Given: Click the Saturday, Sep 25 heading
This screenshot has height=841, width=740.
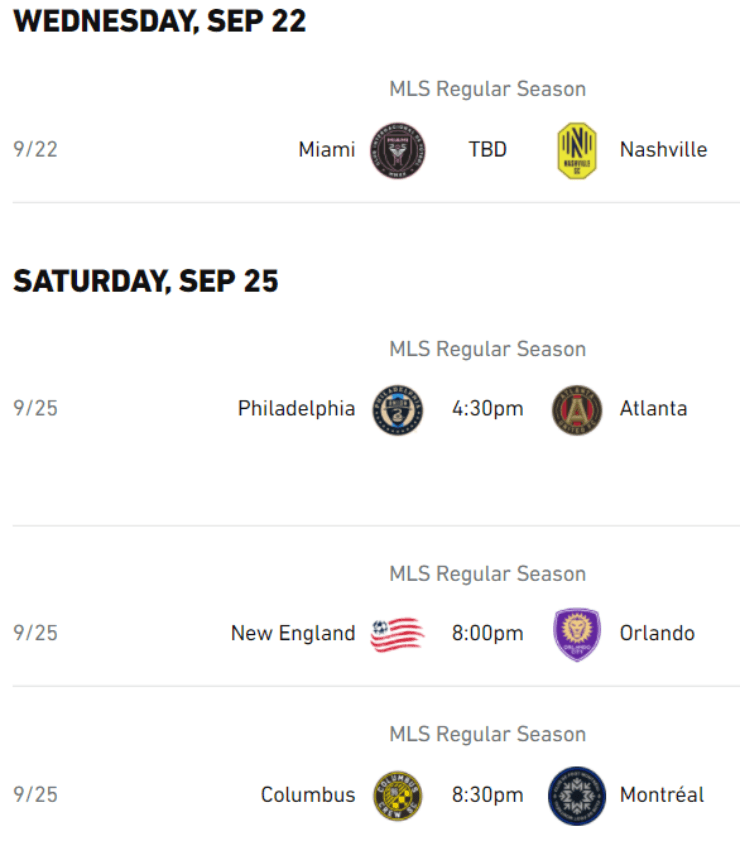Looking at the screenshot, I should (146, 282).
